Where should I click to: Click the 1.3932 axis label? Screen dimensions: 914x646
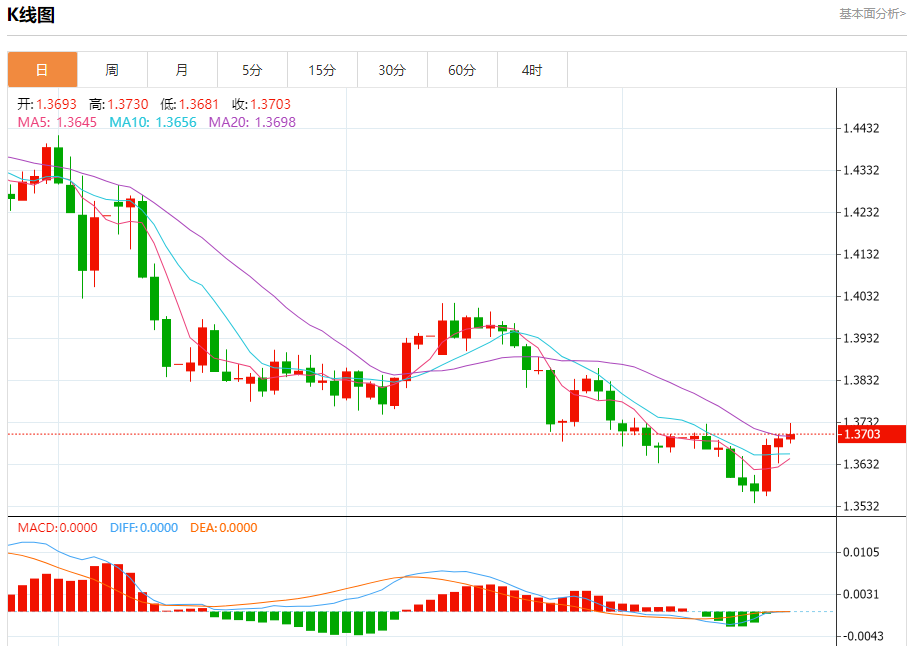click(x=861, y=338)
